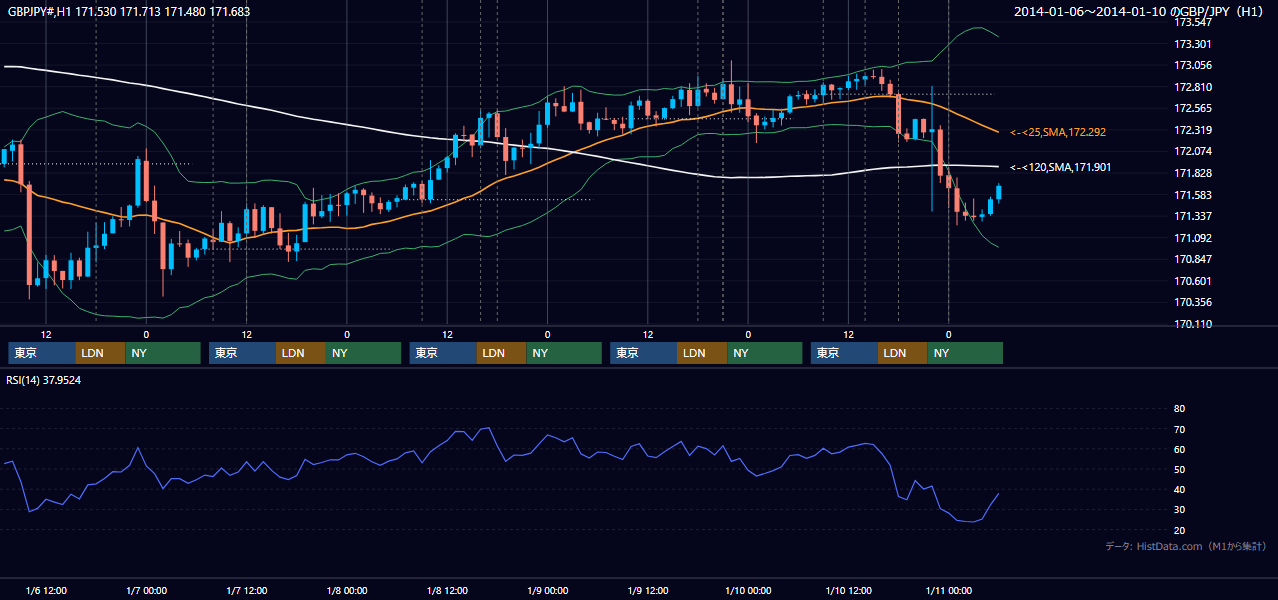
Task: Click the leftmost 東京 session block
Action: [41, 353]
